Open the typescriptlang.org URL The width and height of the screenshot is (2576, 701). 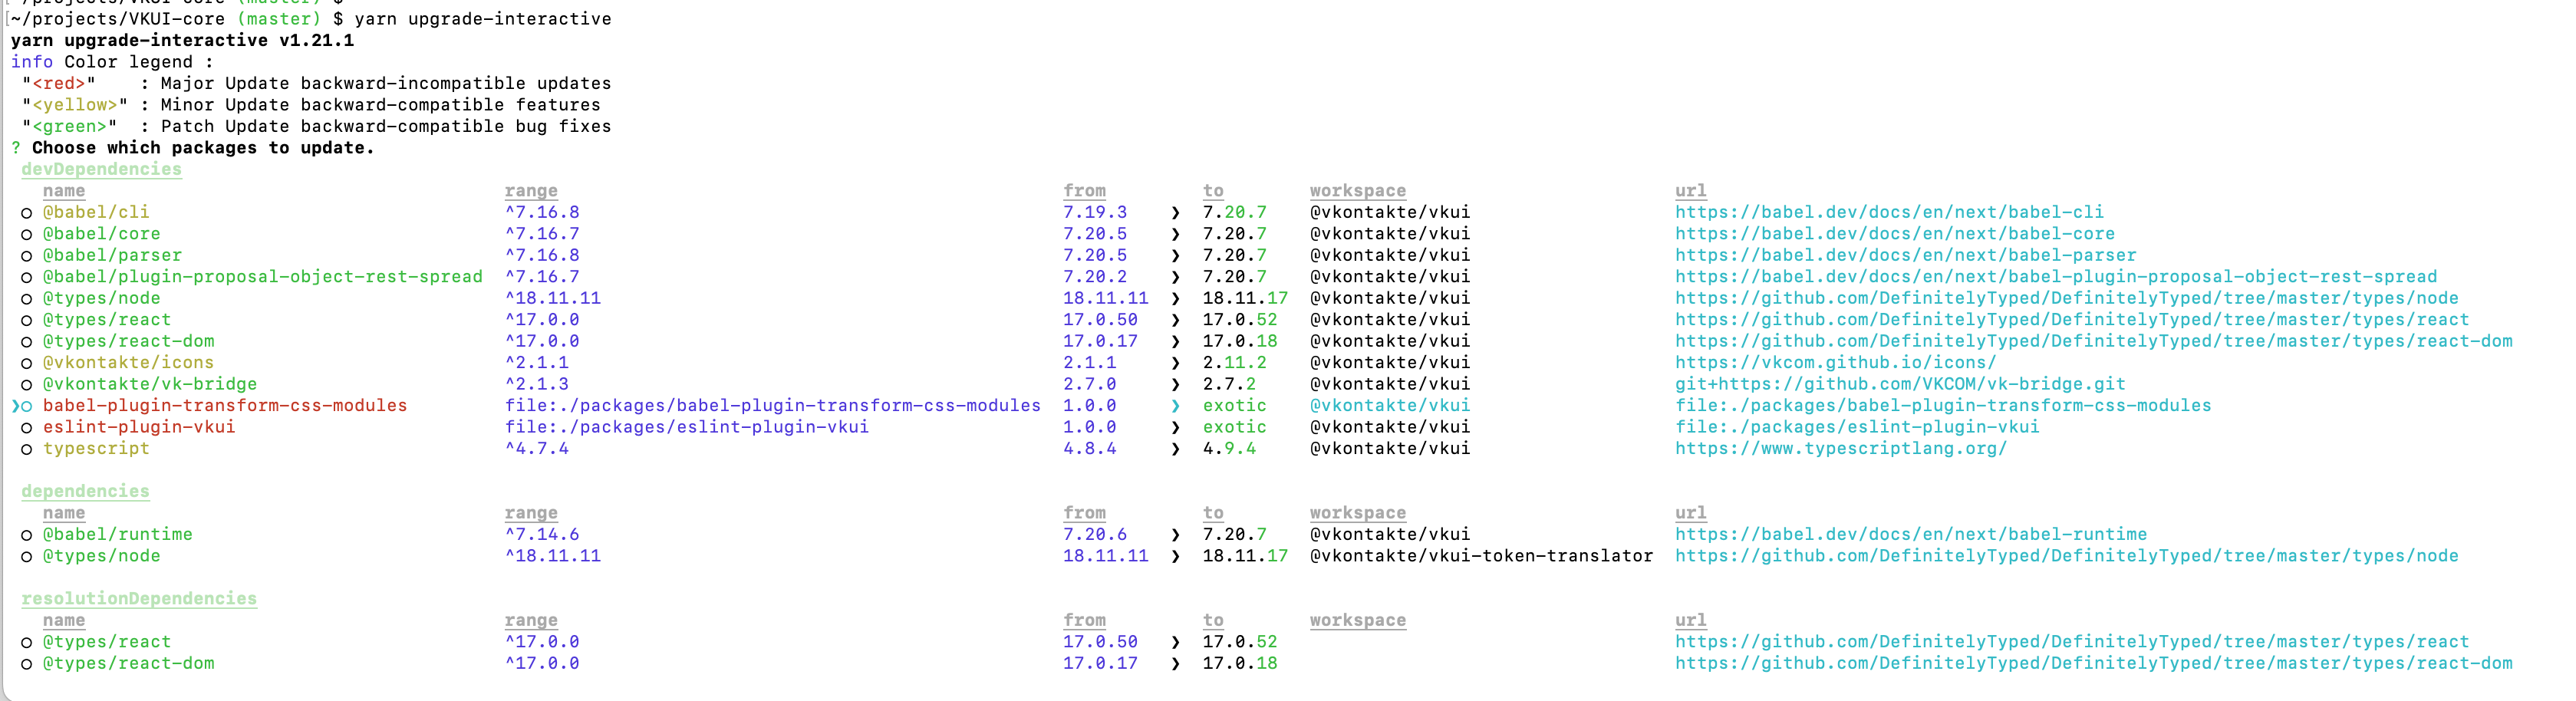coord(1841,448)
